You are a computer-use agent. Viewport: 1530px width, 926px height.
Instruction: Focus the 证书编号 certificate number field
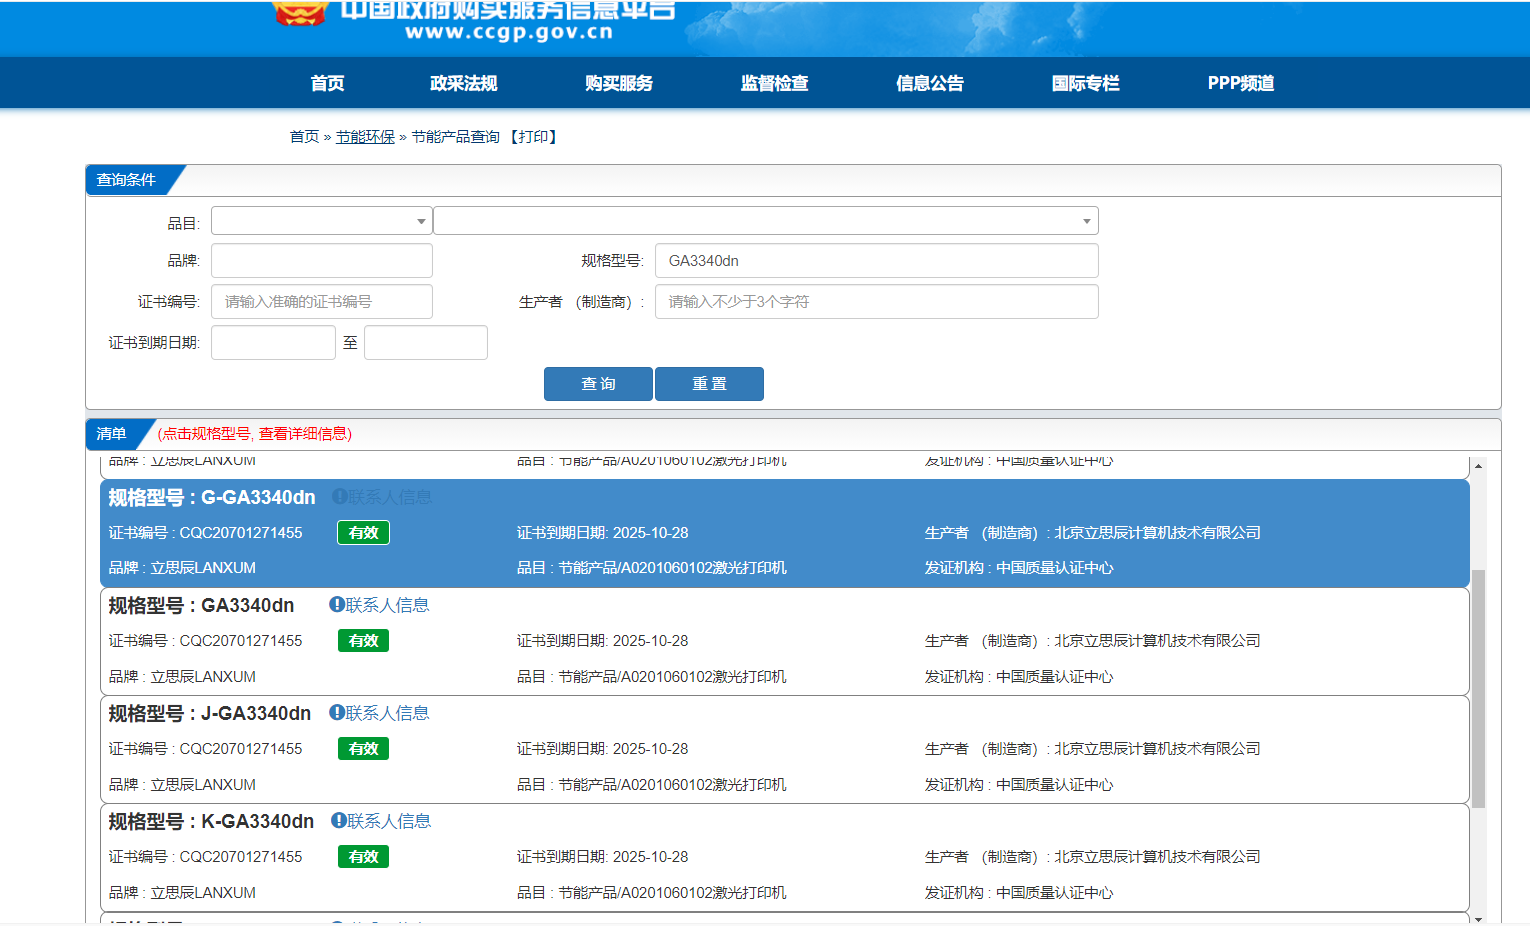[322, 302]
